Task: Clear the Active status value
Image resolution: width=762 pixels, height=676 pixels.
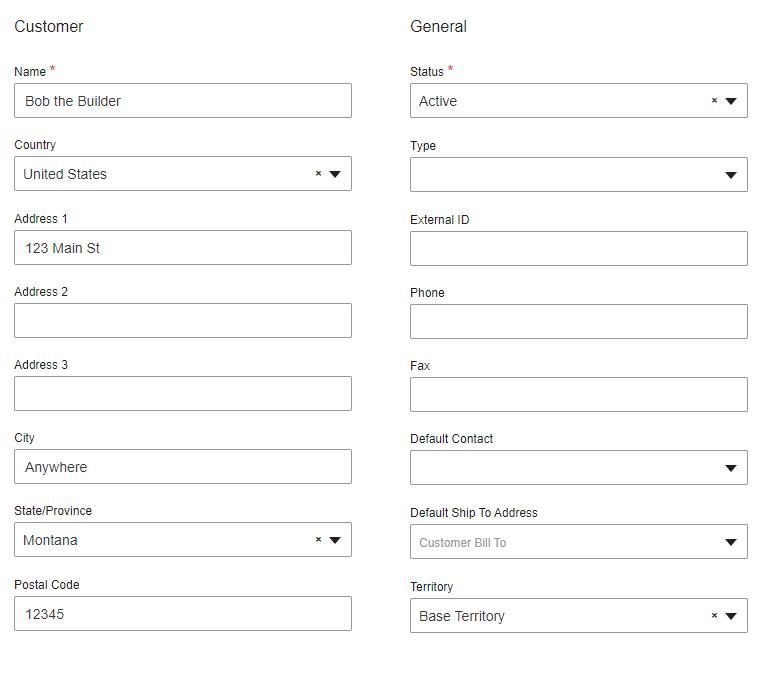Action: (x=714, y=101)
